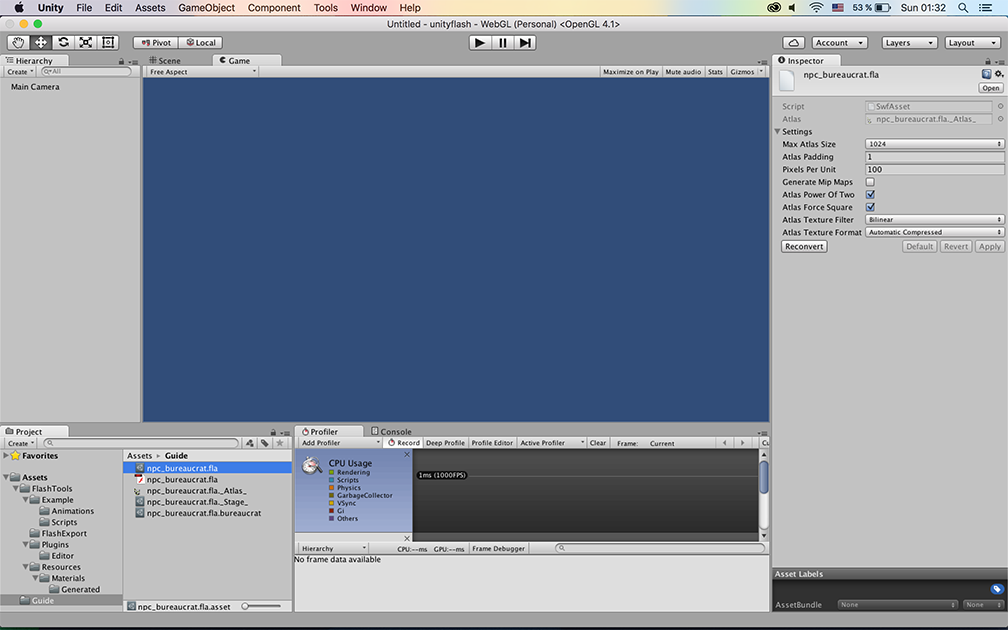Select the Hand tool in toolbar
1008x630 pixels.
click(x=19, y=43)
